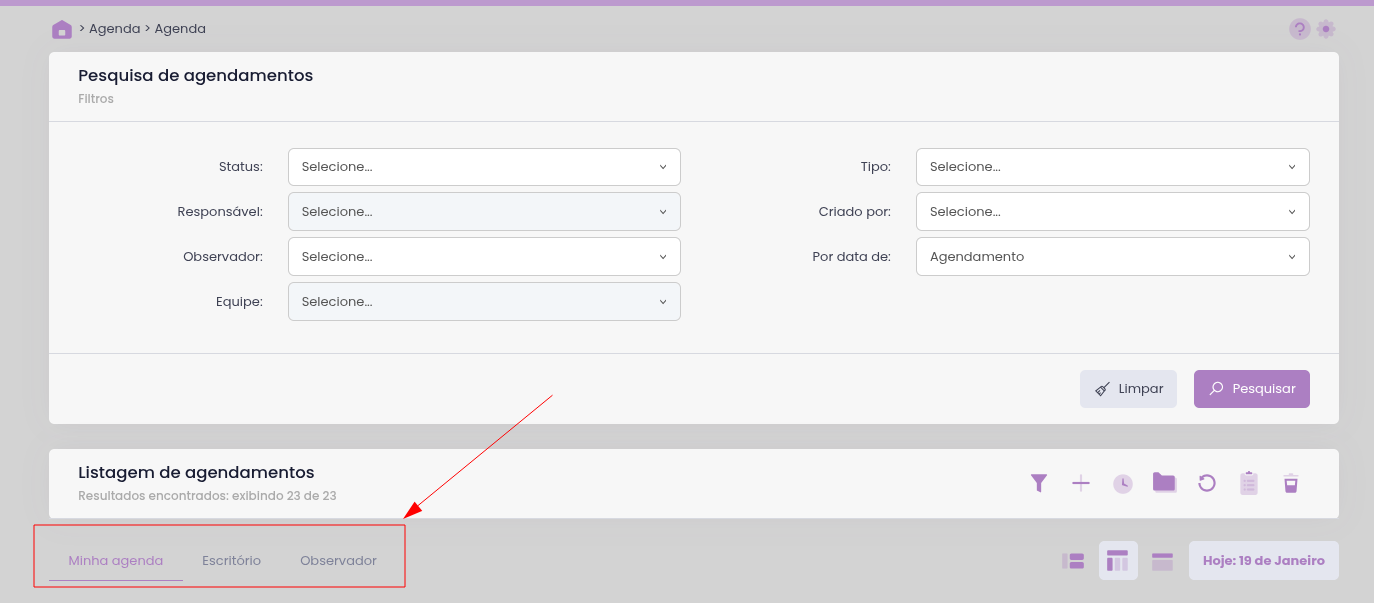Open the help question mark icon
This screenshot has height=603, width=1374.
click(x=1299, y=29)
